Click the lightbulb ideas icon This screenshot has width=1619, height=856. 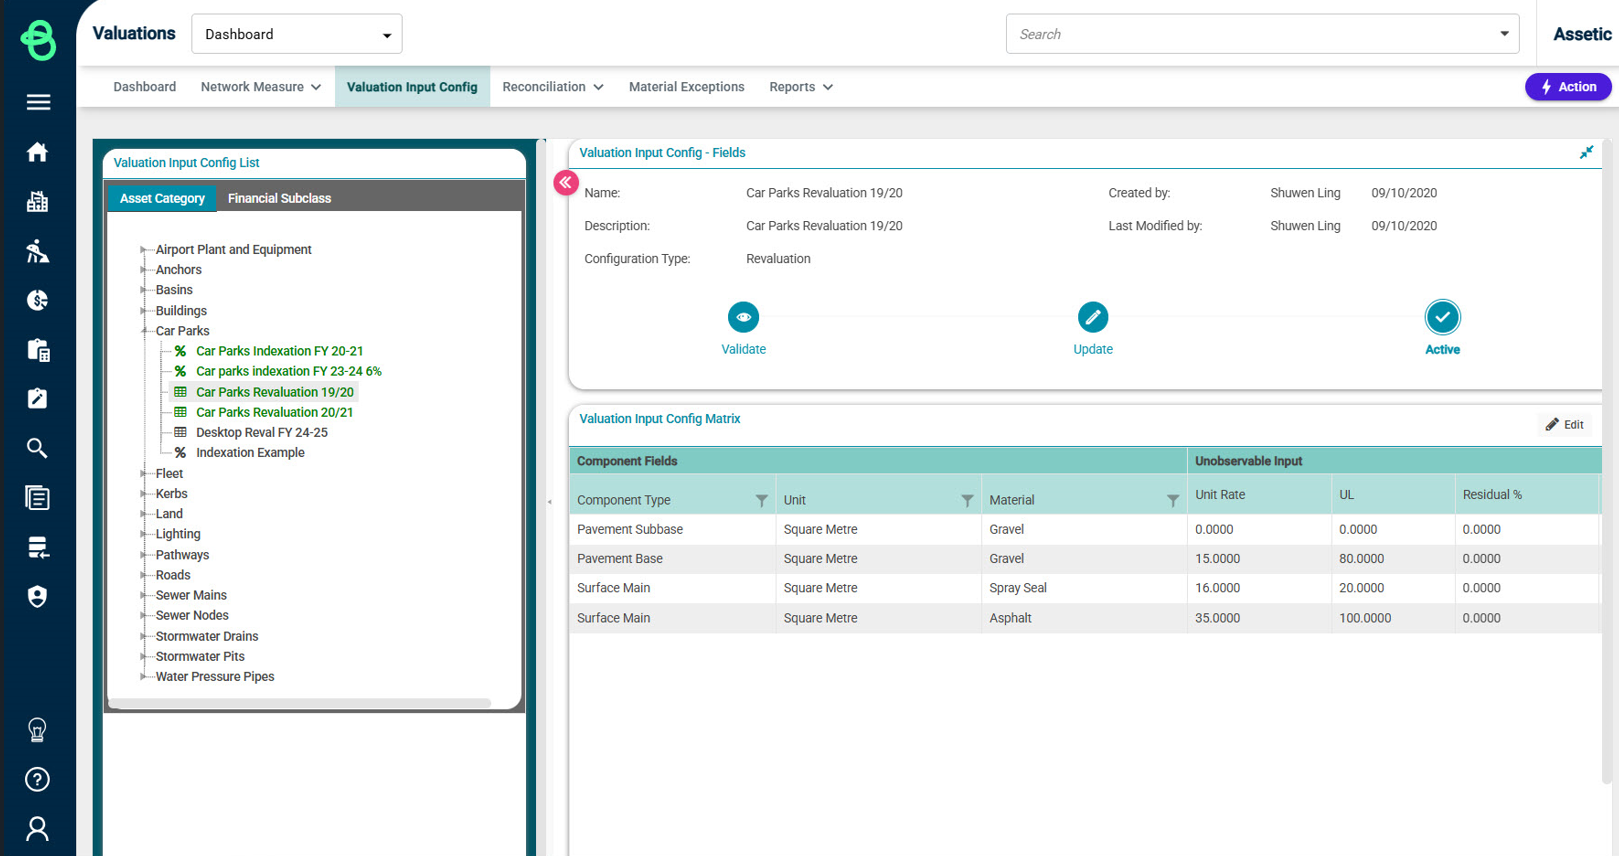click(x=37, y=730)
